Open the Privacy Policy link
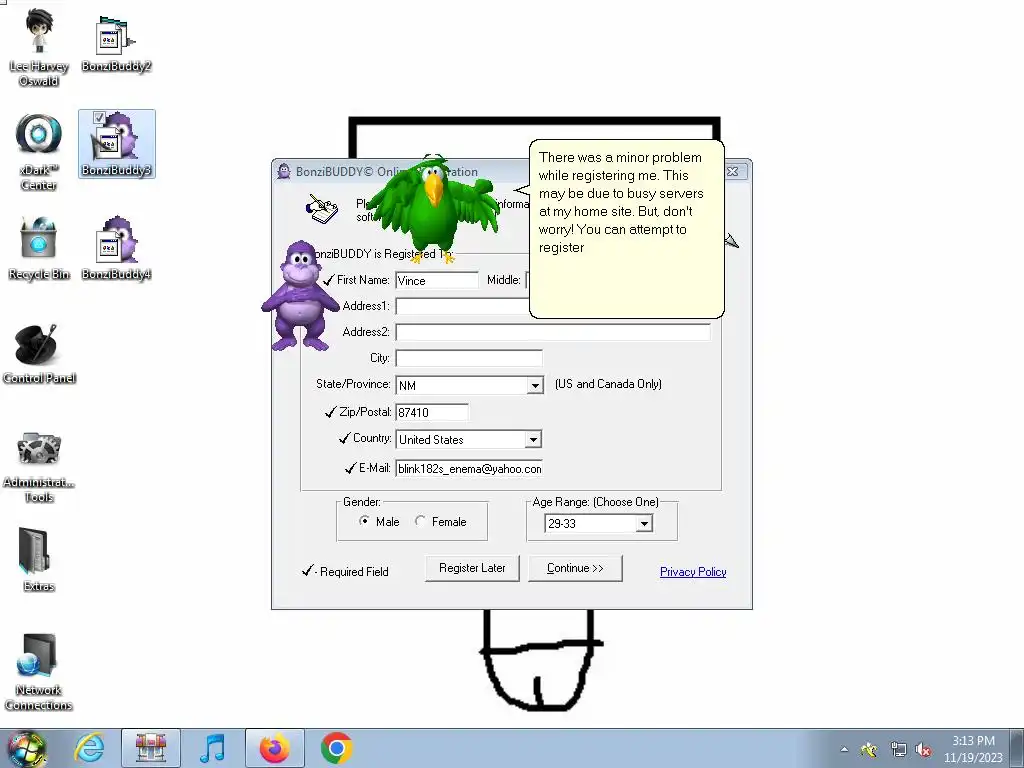1024x768 pixels. (x=693, y=572)
